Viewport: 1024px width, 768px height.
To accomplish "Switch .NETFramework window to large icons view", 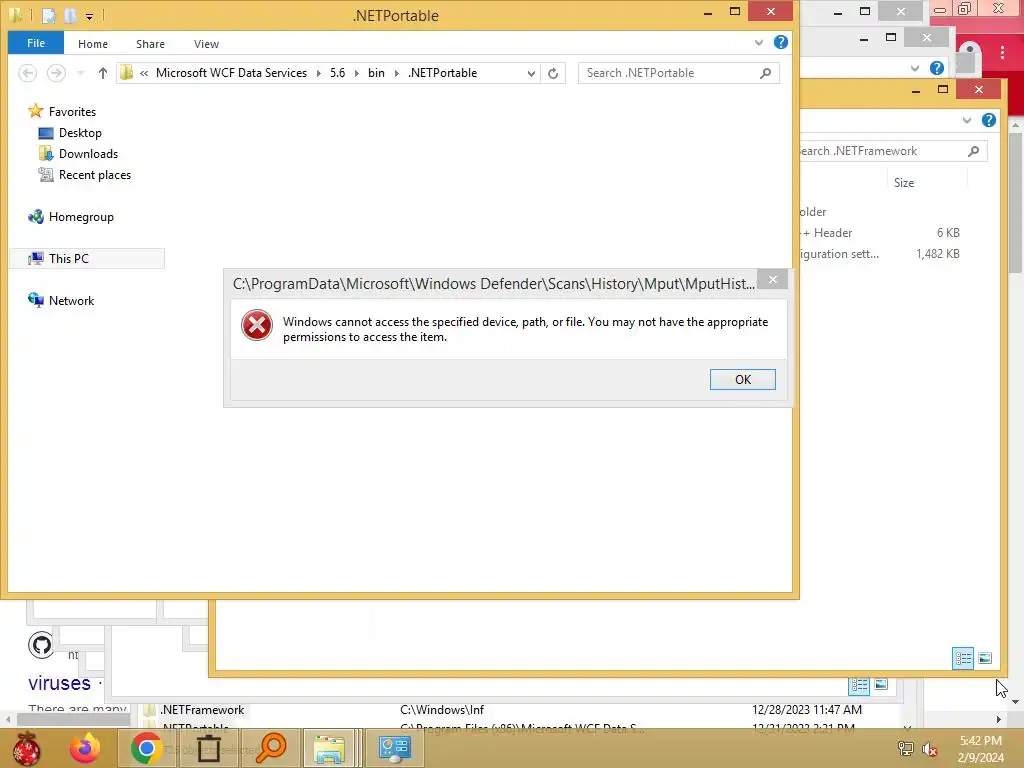I will point(985,658).
